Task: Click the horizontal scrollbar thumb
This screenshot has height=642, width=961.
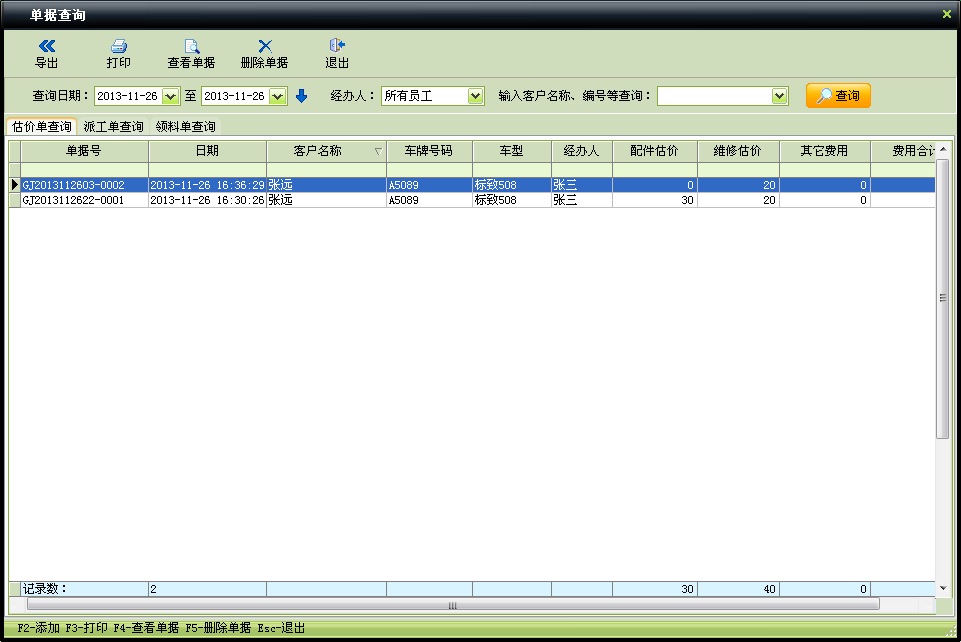Action: [453, 605]
